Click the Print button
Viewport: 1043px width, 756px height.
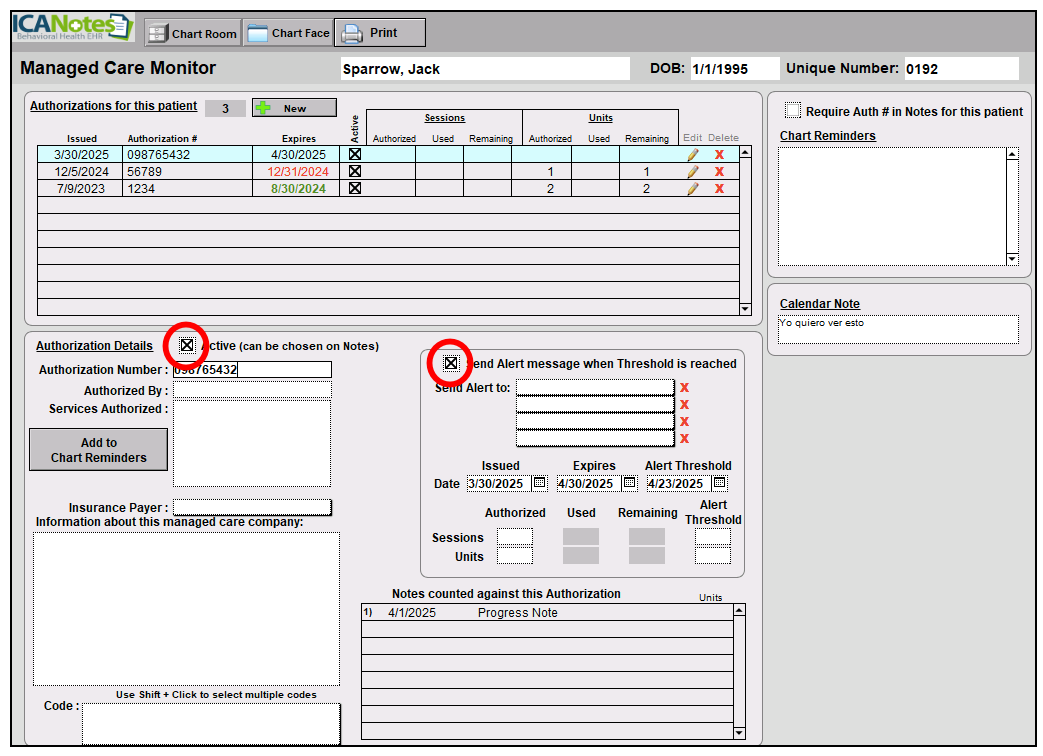[379, 33]
